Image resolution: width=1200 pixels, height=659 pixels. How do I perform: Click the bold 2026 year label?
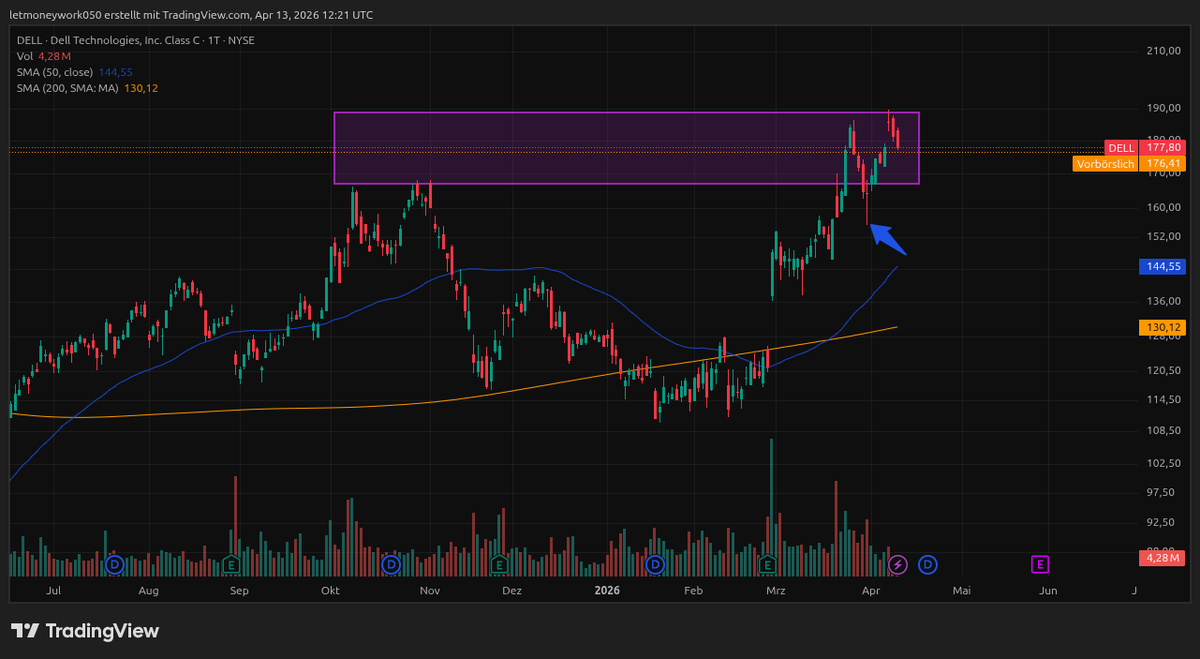click(x=606, y=591)
